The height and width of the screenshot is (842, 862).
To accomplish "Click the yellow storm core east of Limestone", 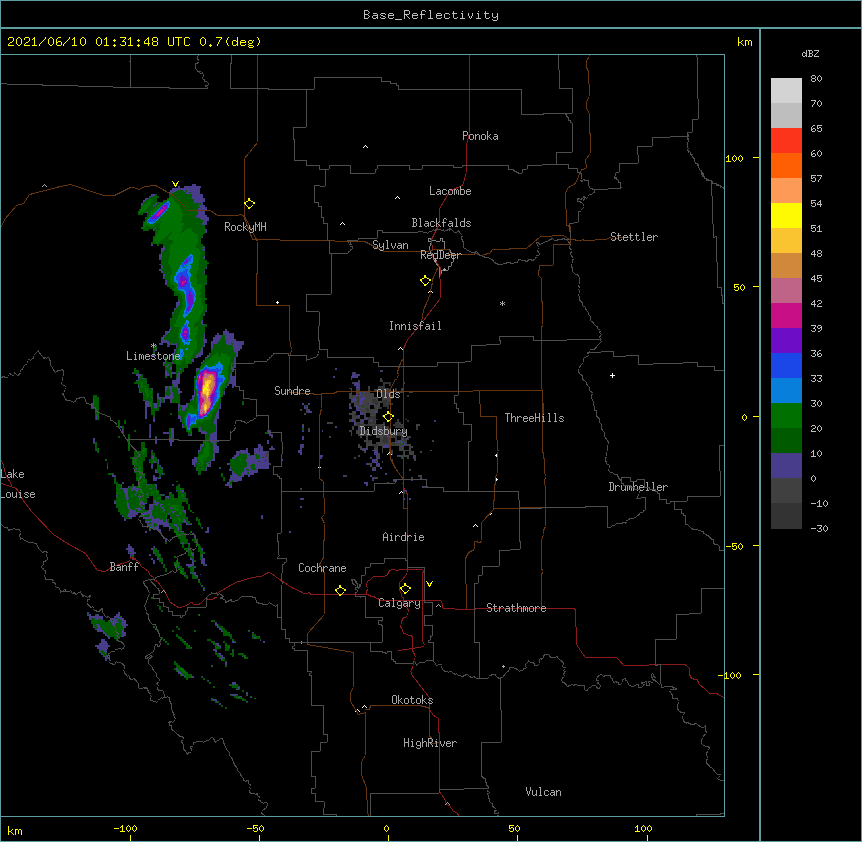I will click(207, 390).
